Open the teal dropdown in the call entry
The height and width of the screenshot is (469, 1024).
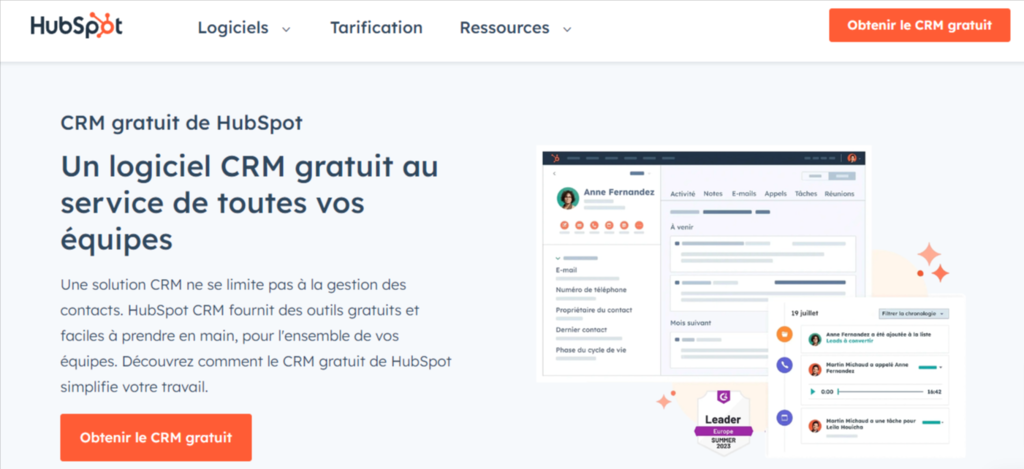pyautogui.click(x=930, y=367)
